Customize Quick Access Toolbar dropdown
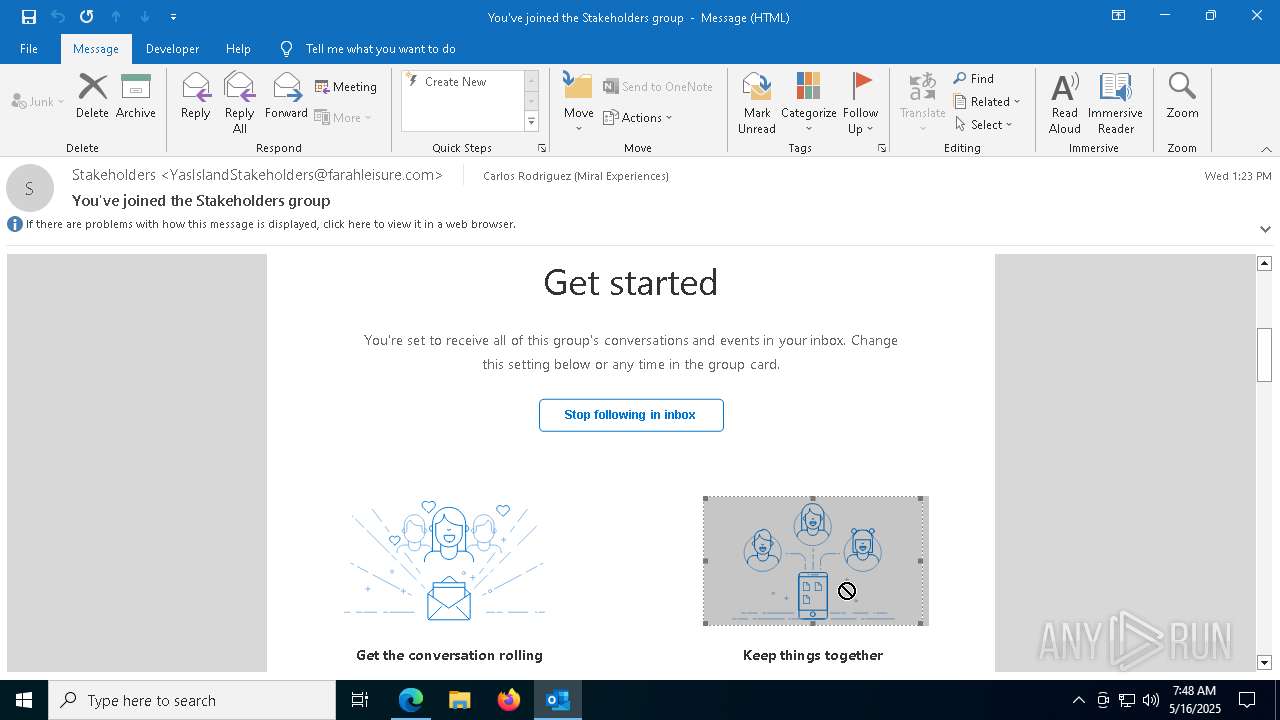1280x720 pixels. (x=174, y=17)
